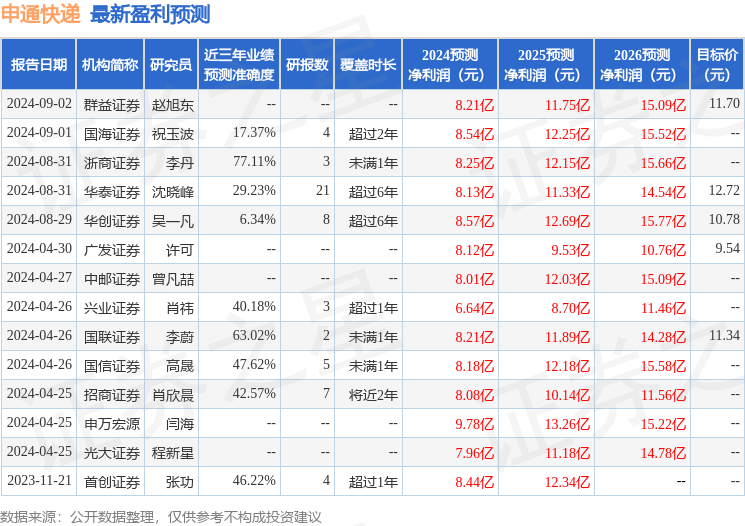Select the 研究员 column header
The width and height of the screenshot is (745, 526).
[171, 65]
